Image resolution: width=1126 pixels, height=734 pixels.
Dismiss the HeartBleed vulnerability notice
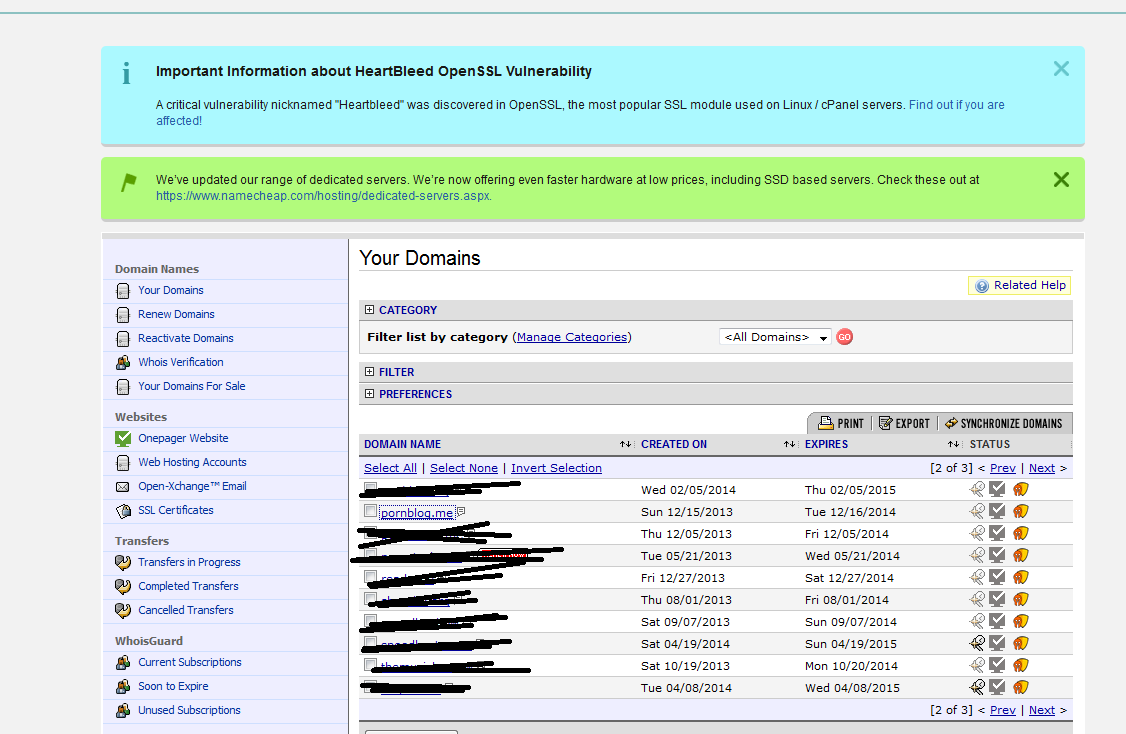point(1061,69)
